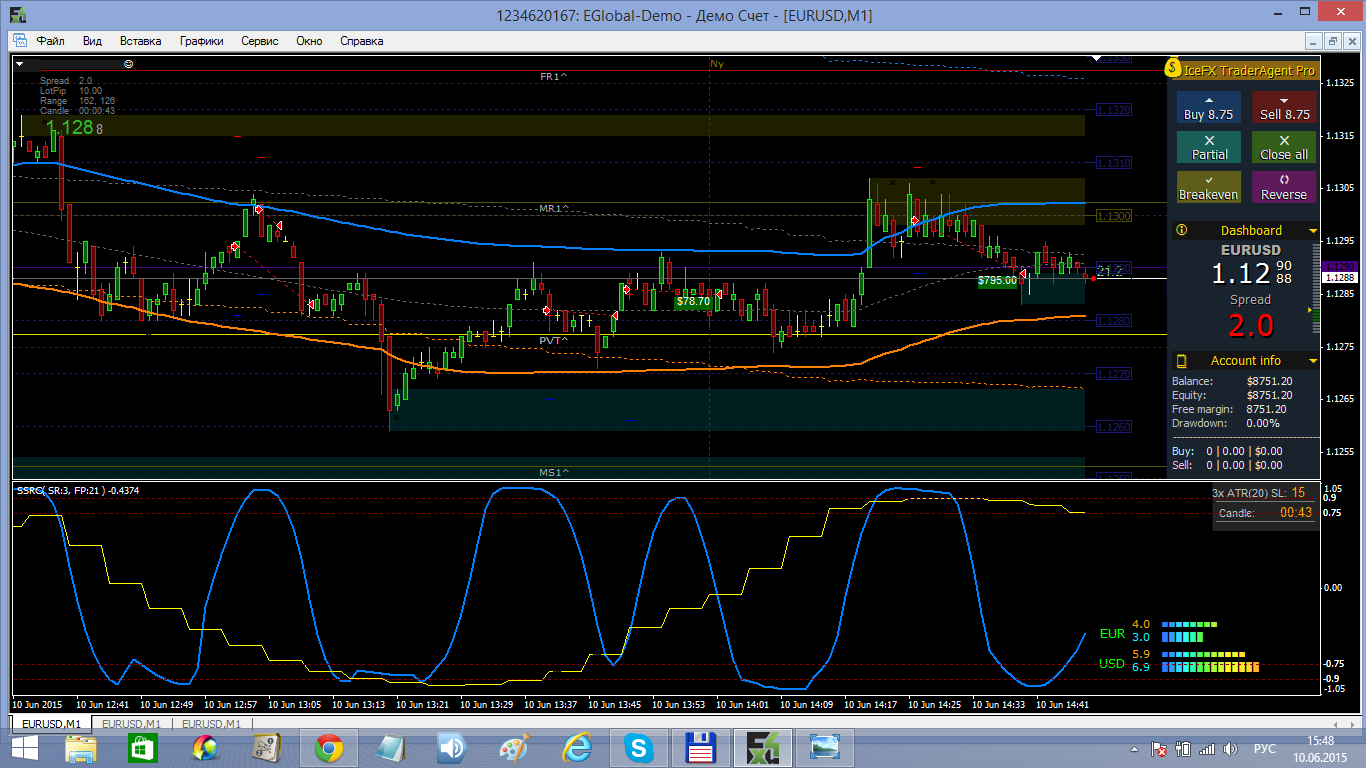Open the Графики menu
The image size is (1366, 768).
[x=201, y=41]
